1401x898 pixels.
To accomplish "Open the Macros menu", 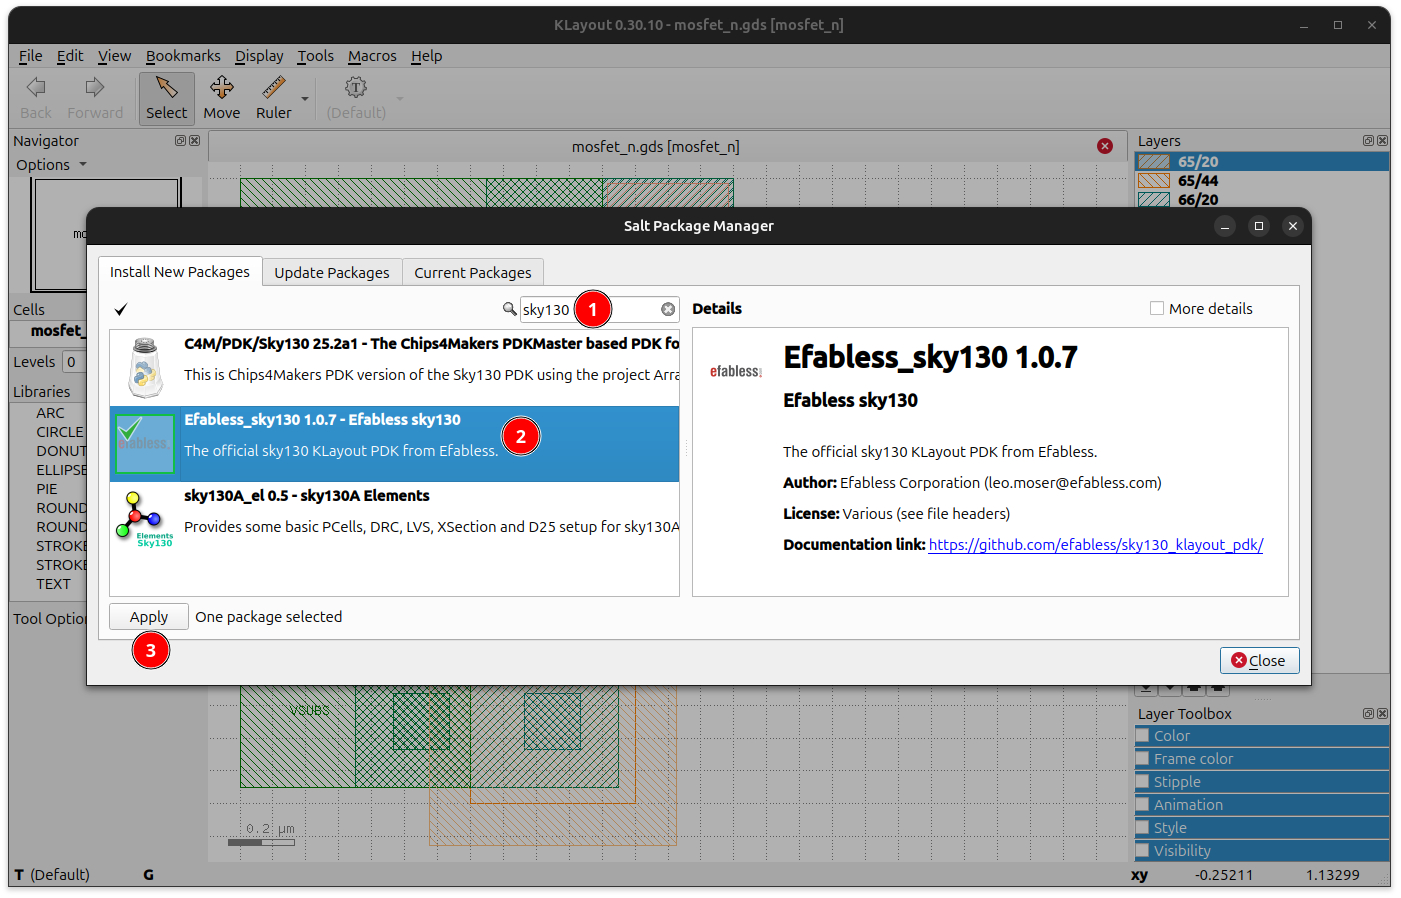I will [x=372, y=56].
